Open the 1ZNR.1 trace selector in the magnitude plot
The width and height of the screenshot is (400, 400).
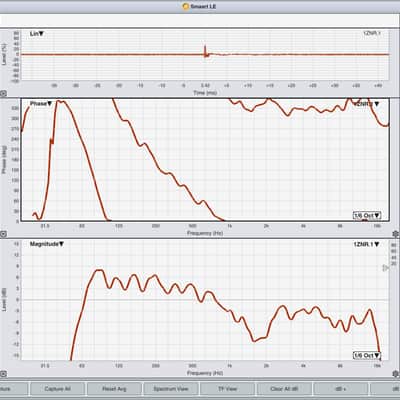367,244
